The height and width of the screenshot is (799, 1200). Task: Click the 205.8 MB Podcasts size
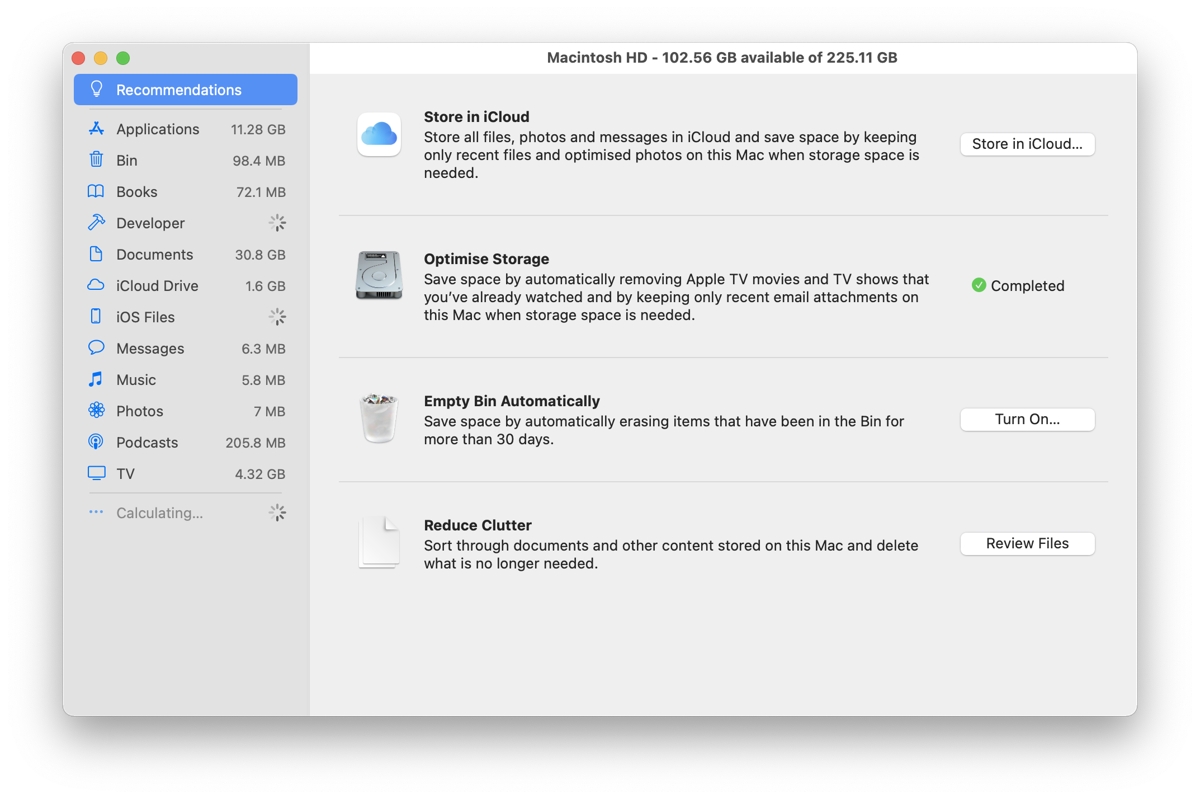pyautogui.click(x=255, y=442)
